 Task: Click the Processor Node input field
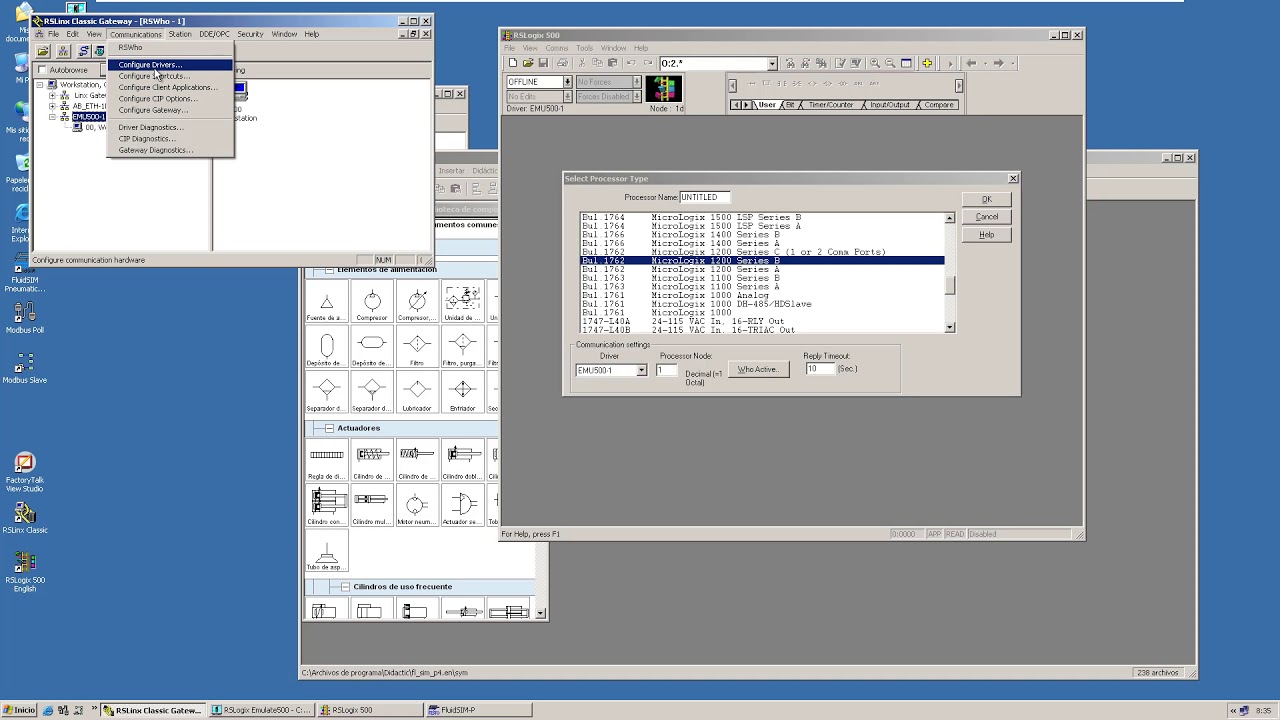click(665, 370)
